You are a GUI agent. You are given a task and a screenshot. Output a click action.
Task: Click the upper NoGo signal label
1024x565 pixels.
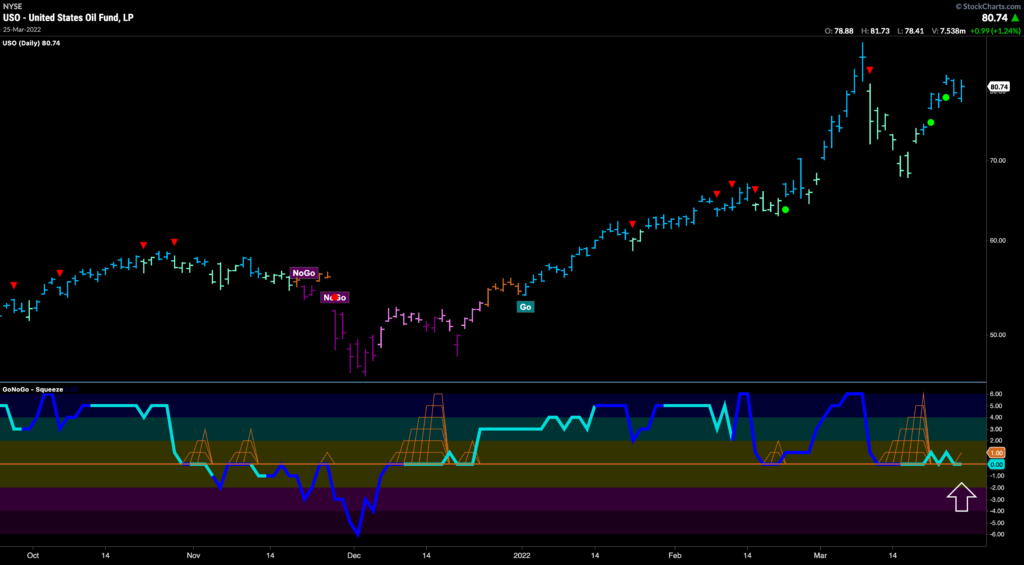coord(304,273)
